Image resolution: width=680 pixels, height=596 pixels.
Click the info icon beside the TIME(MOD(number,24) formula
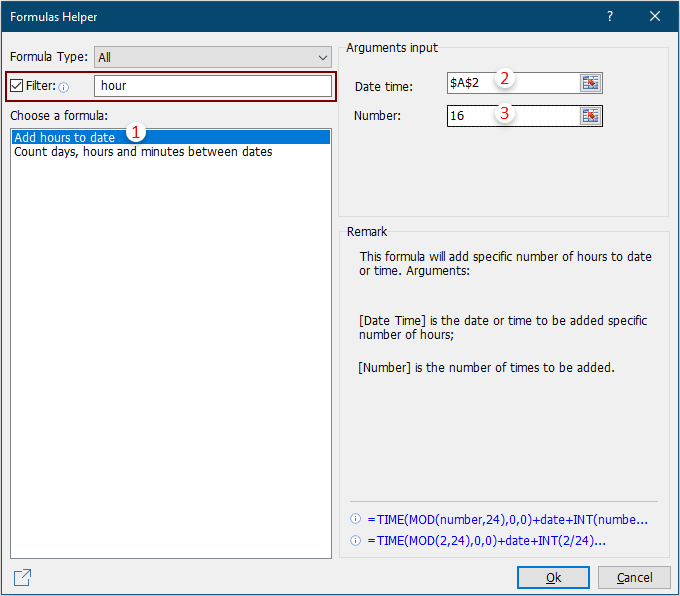[355, 519]
